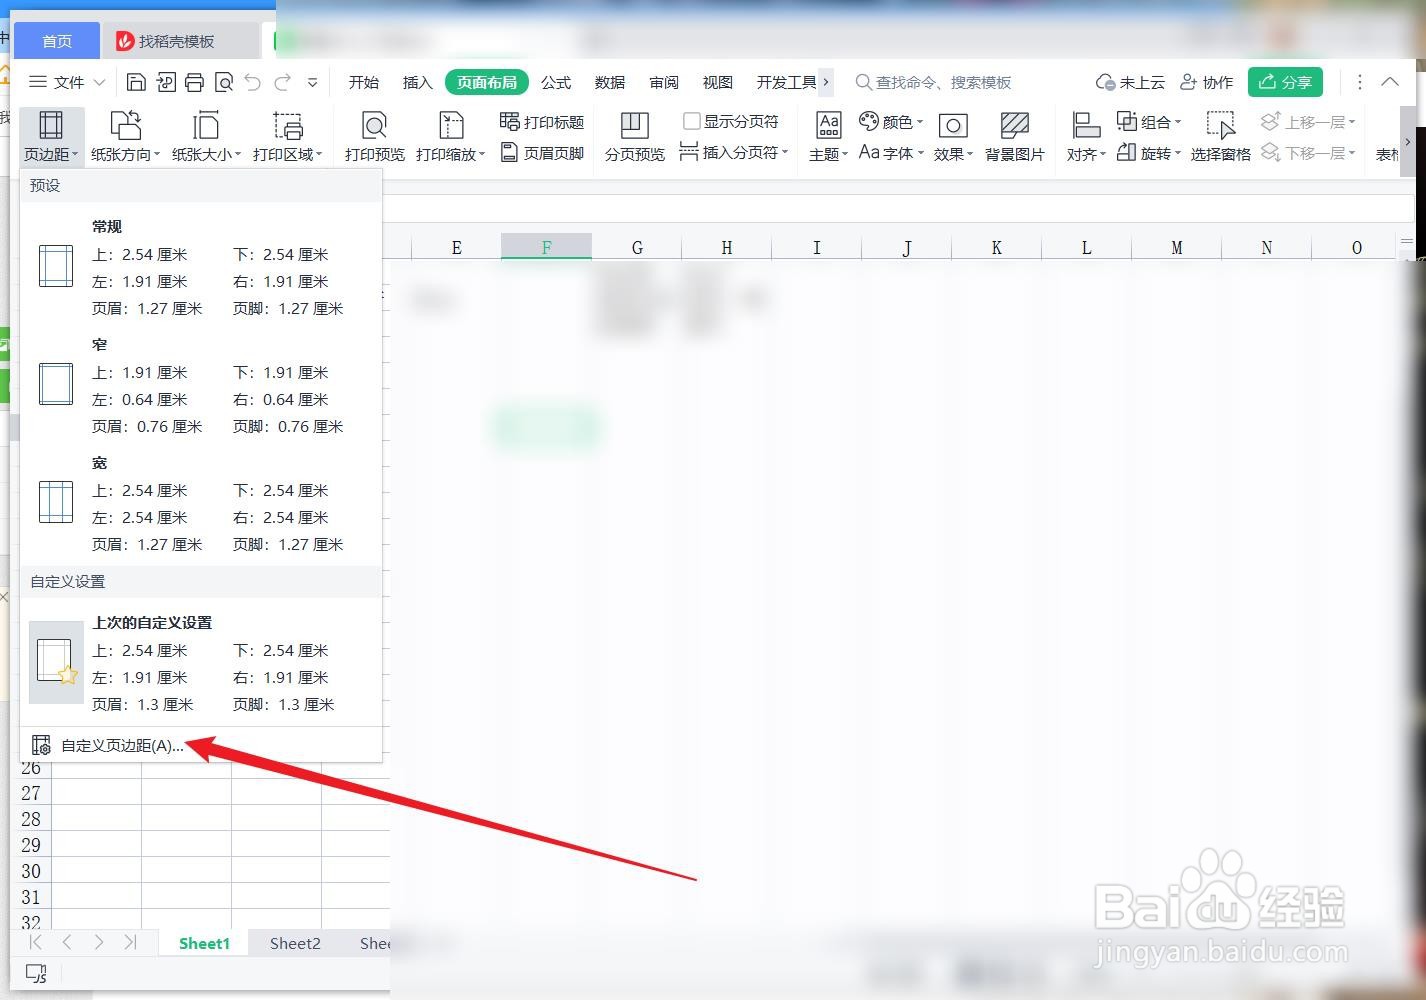Viewport: 1426px width, 1000px height.
Task: Click the 打印预览 ribbon button
Action: pos(375,136)
